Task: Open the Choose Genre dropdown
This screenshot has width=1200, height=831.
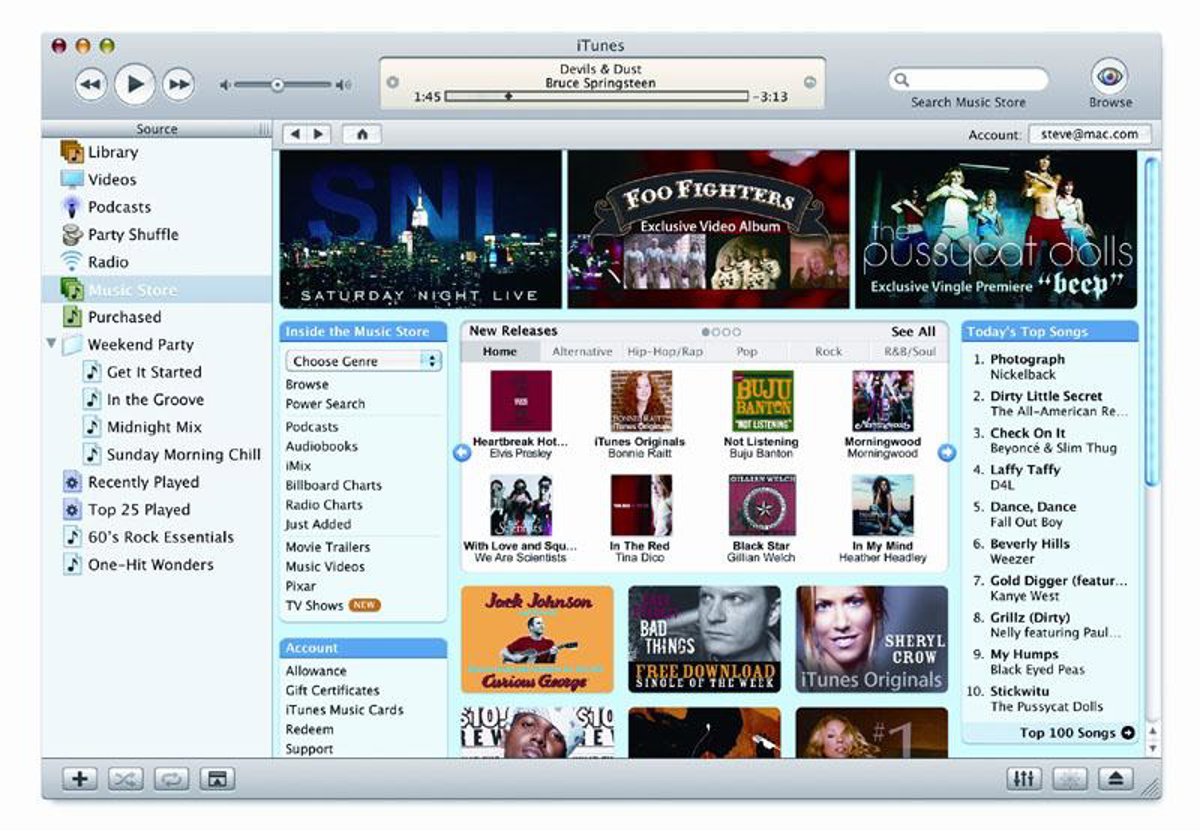Action: pyautogui.click(x=364, y=361)
